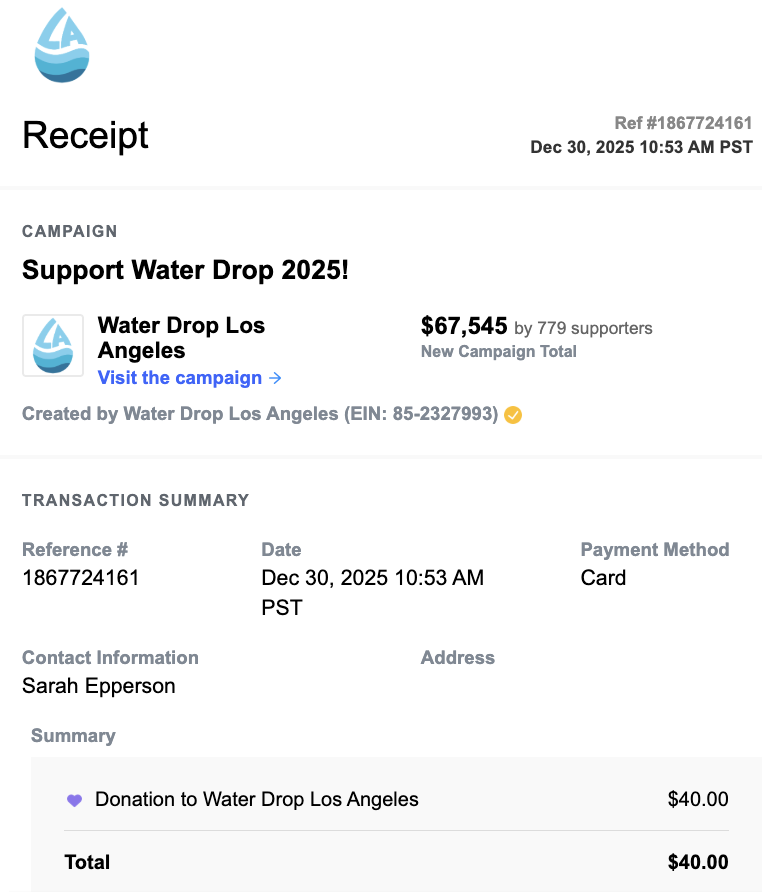Click the 779 supporters text
This screenshot has width=762, height=892.
click(x=594, y=328)
